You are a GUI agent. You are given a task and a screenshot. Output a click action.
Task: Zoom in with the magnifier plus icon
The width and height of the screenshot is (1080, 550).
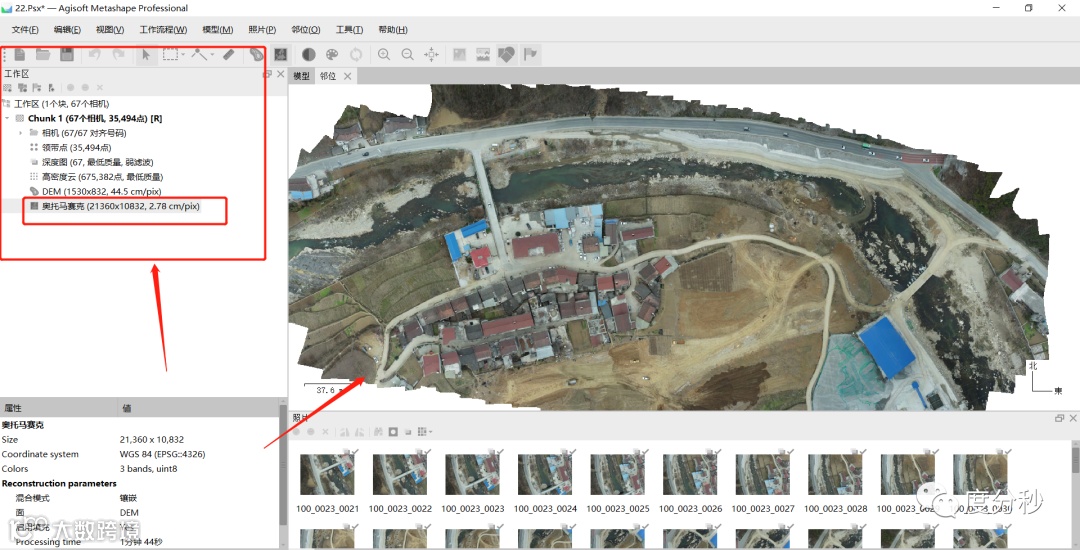point(384,54)
